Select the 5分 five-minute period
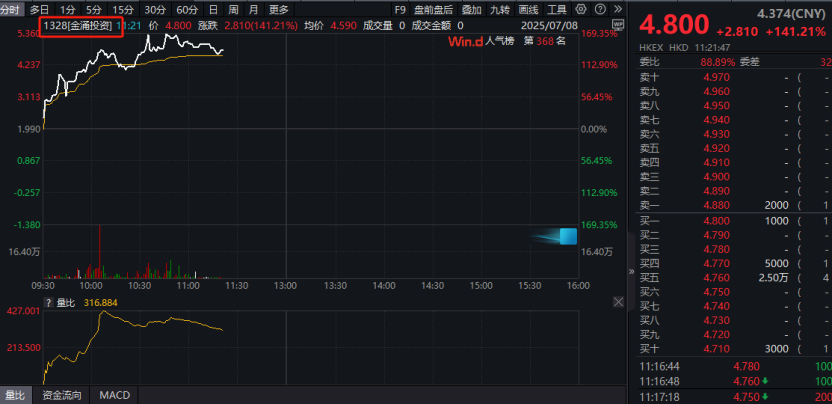This screenshot has height=404, width=832. 93,9
